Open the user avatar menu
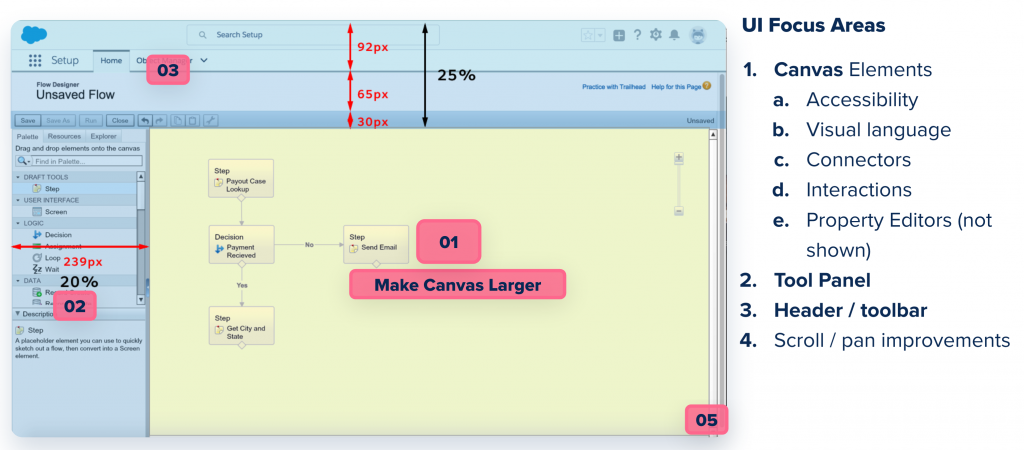The image size is (1024, 450). point(698,35)
